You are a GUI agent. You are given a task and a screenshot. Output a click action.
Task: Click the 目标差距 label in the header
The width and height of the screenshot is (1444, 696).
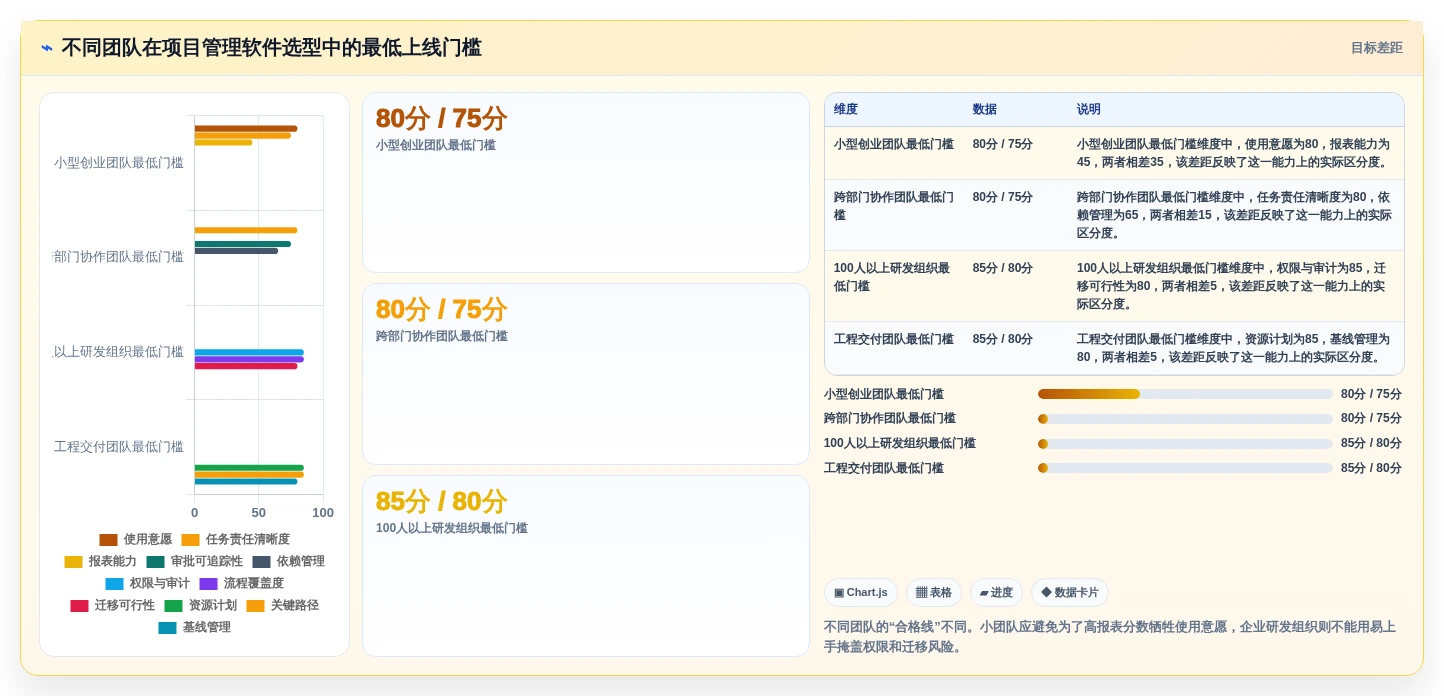[1376, 48]
